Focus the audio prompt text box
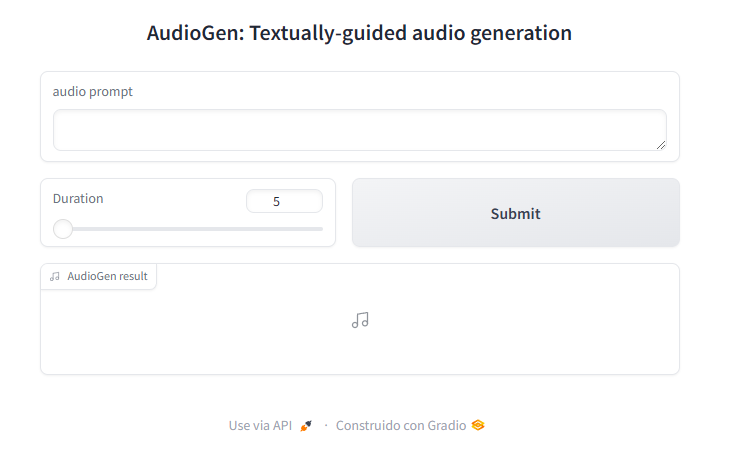This screenshot has width=733, height=465. click(359, 130)
